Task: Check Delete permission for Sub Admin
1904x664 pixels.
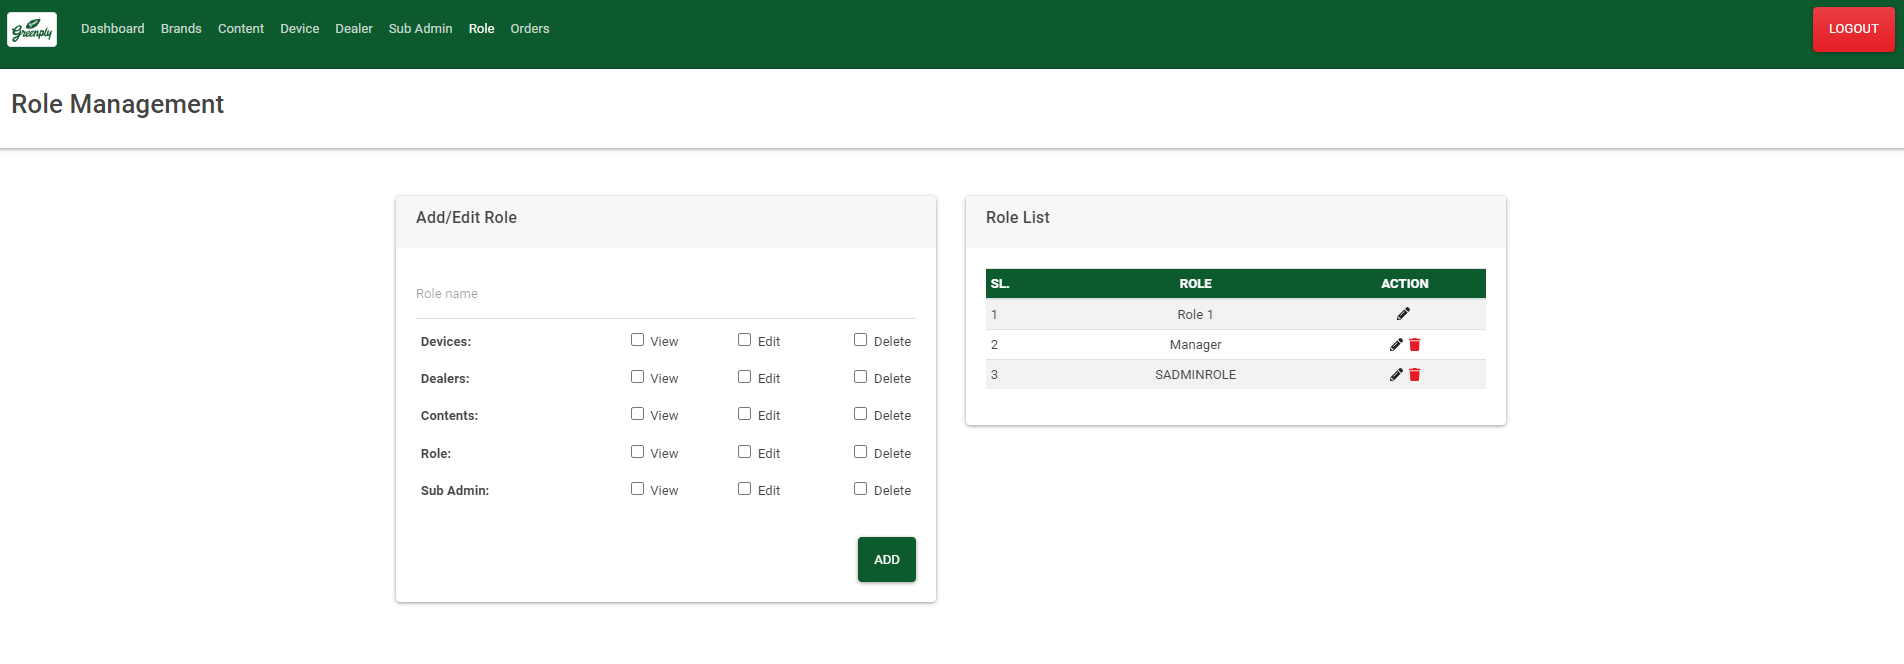Action: (x=860, y=489)
